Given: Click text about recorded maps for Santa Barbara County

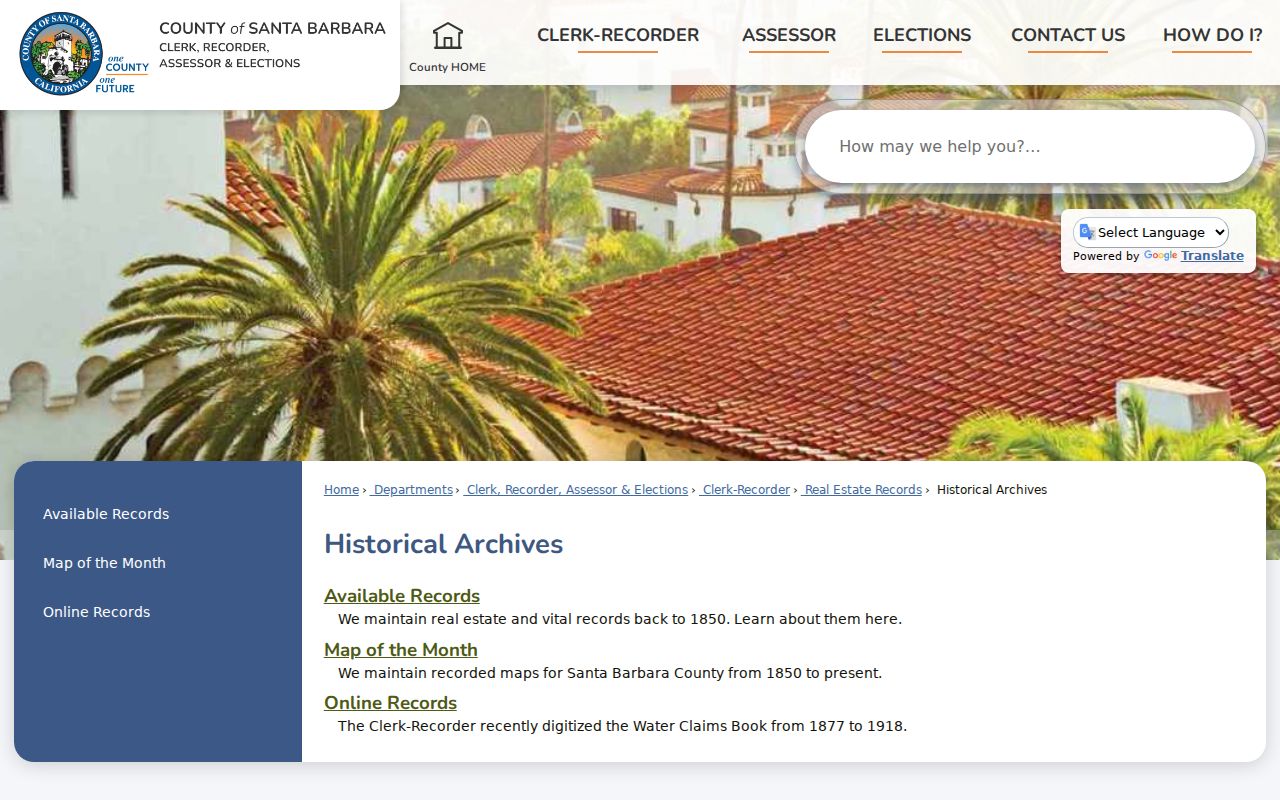Looking at the screenshot, I should coord(610,673).
